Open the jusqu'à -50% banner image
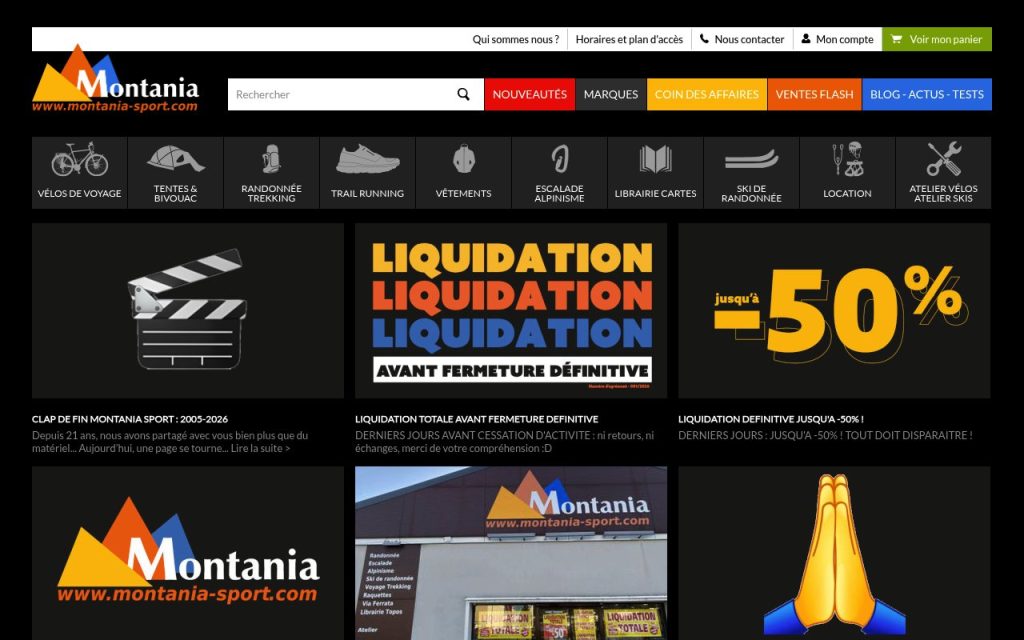1024x640 pixels. tap(834, 311)
